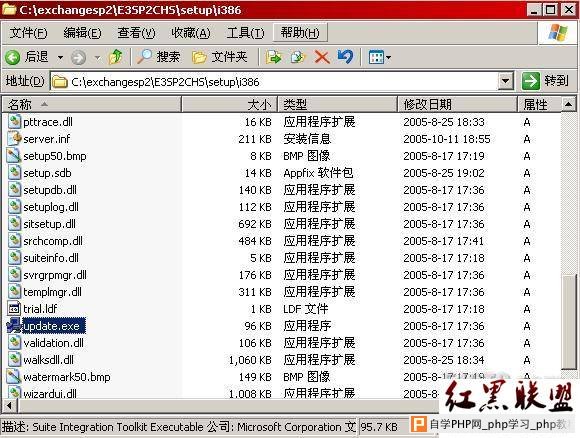Viewport: 580px width, 438px height.
Task: Open the Search (搜索) toolbar button
Action: (x=158, y=57)
